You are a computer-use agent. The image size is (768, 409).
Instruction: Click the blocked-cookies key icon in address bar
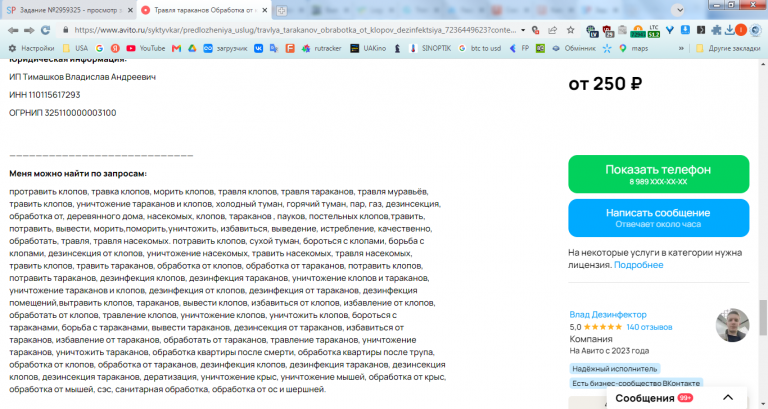(536, 30)
